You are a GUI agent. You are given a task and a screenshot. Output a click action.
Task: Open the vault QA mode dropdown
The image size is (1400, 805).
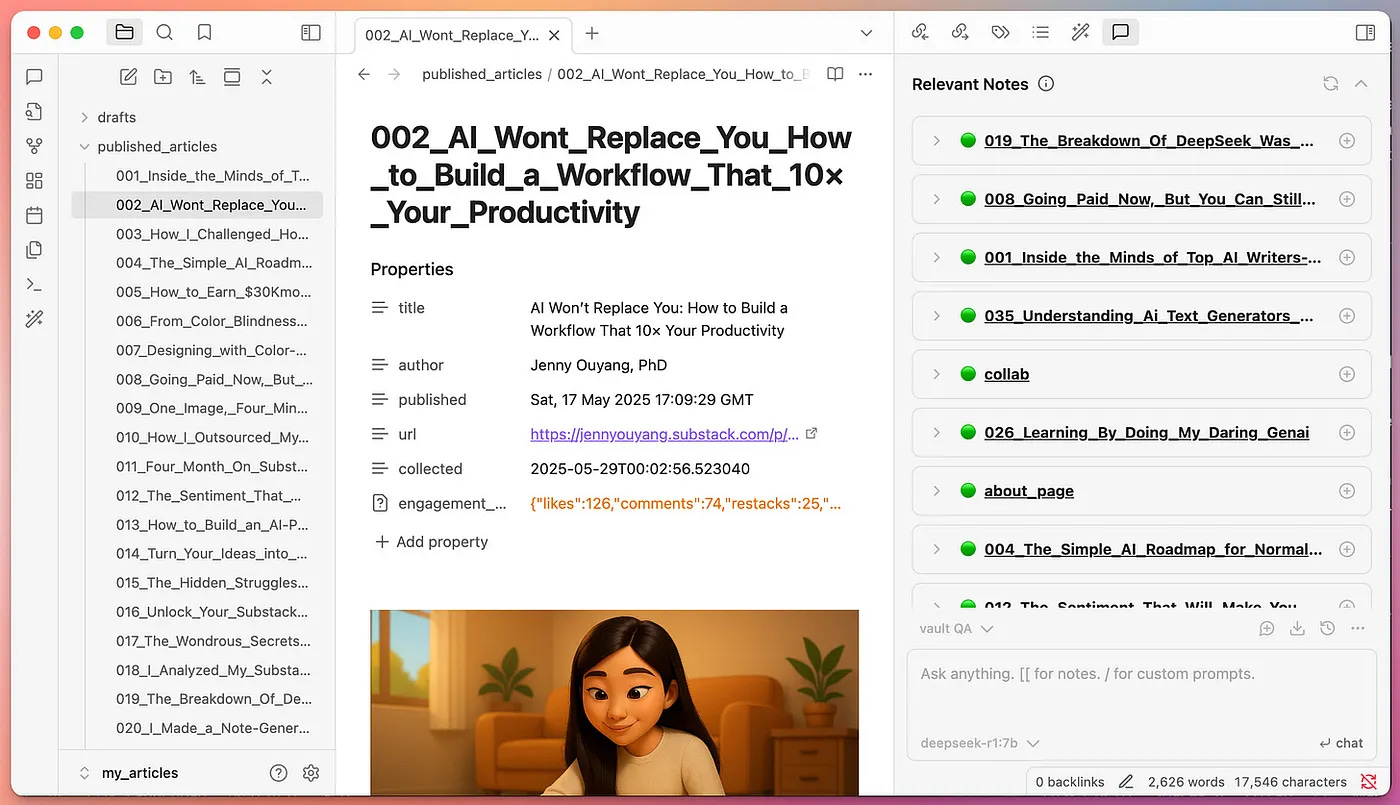pyautogui.click(x=956, y=629)
